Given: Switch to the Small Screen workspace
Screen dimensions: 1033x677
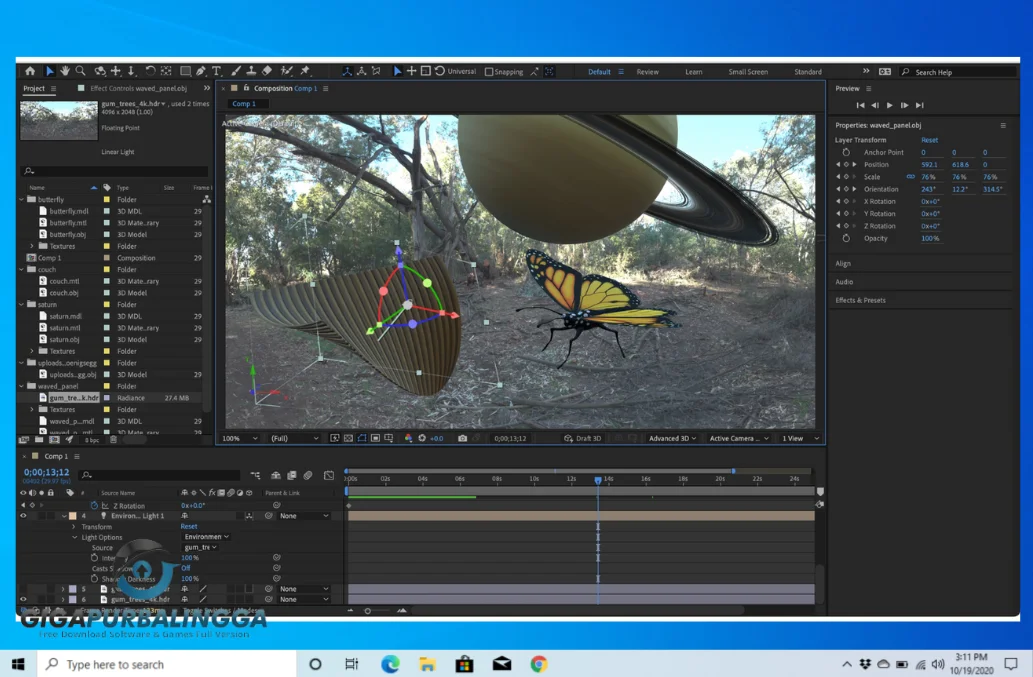Looking at the screenshot, I should (x=748, y=72).
